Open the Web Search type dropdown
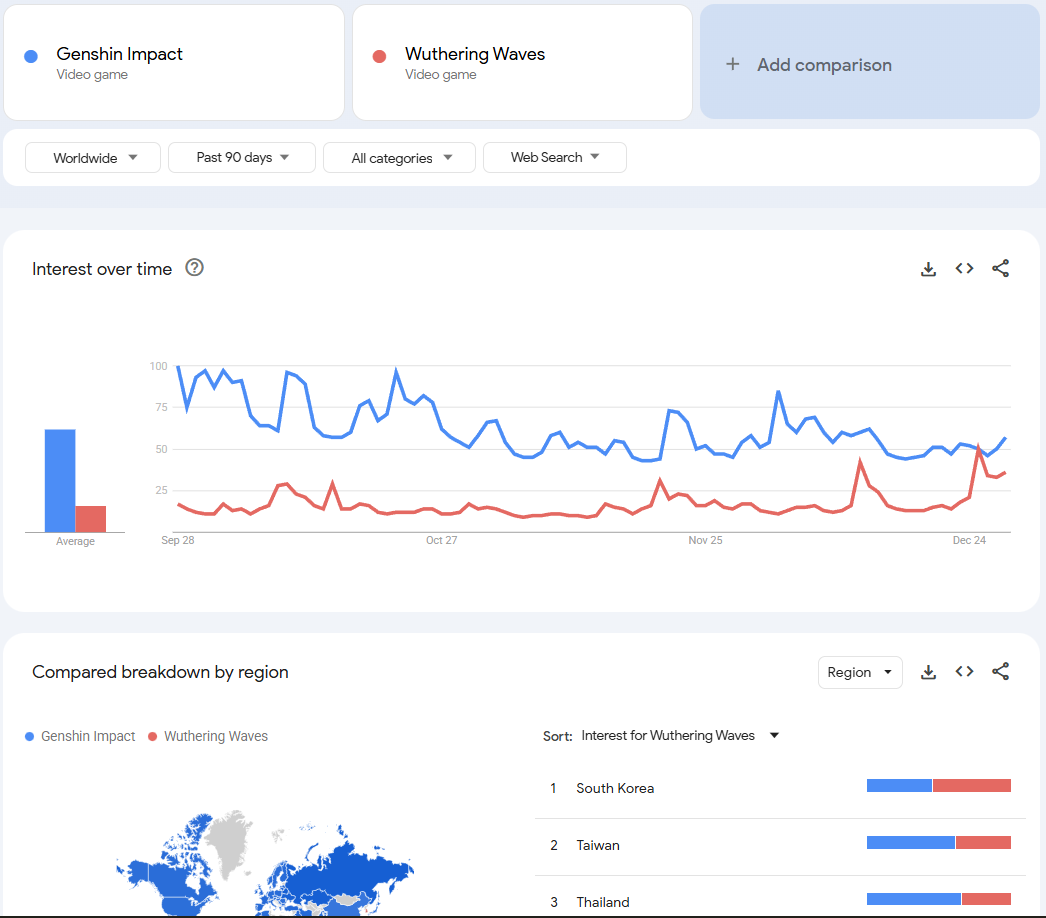The height and width of the screenshot is (918, 1046). (554, 157)
